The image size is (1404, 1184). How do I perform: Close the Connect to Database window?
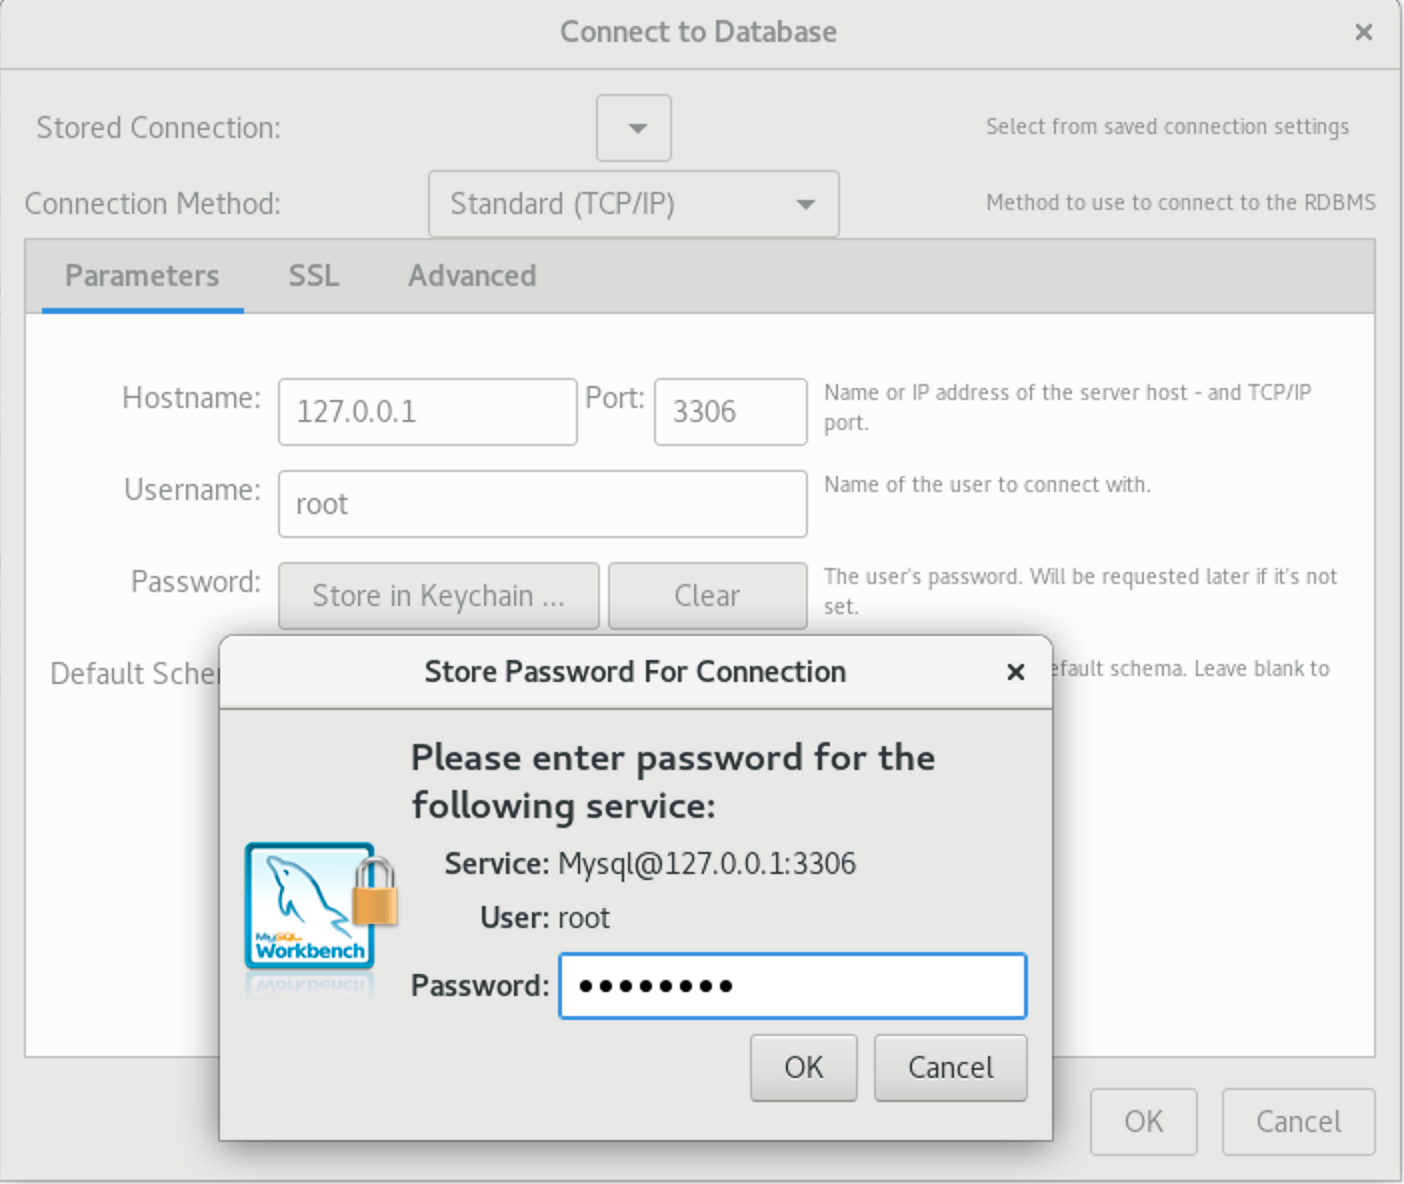coord(1363,32)
